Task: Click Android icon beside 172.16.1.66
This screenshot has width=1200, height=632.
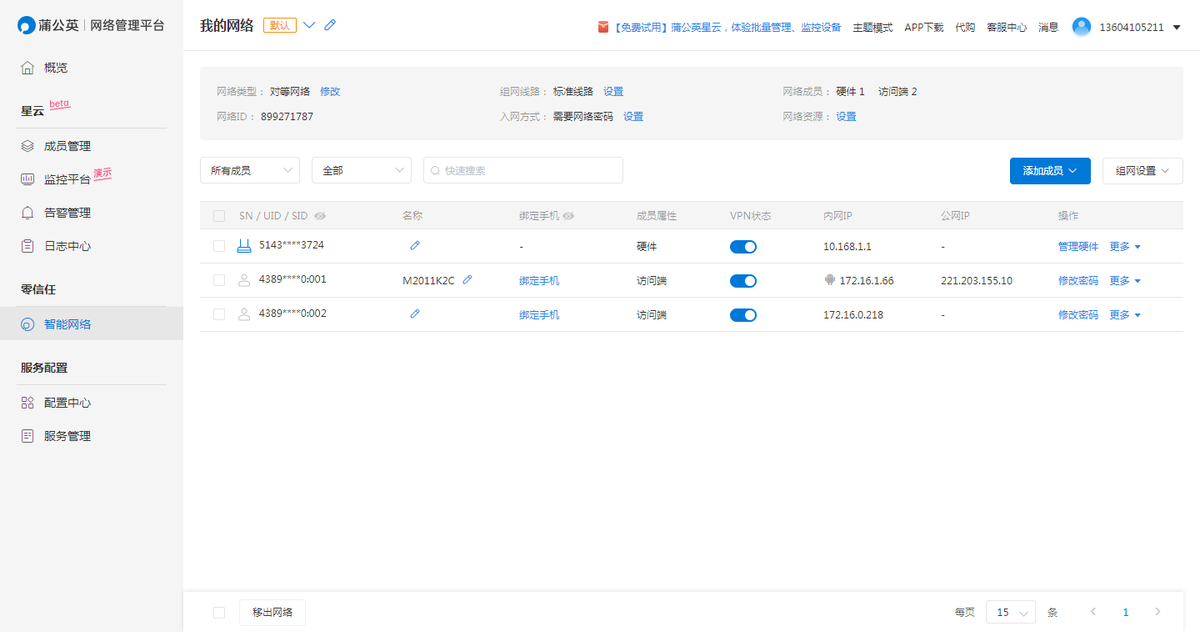Action: click(829, 280)
